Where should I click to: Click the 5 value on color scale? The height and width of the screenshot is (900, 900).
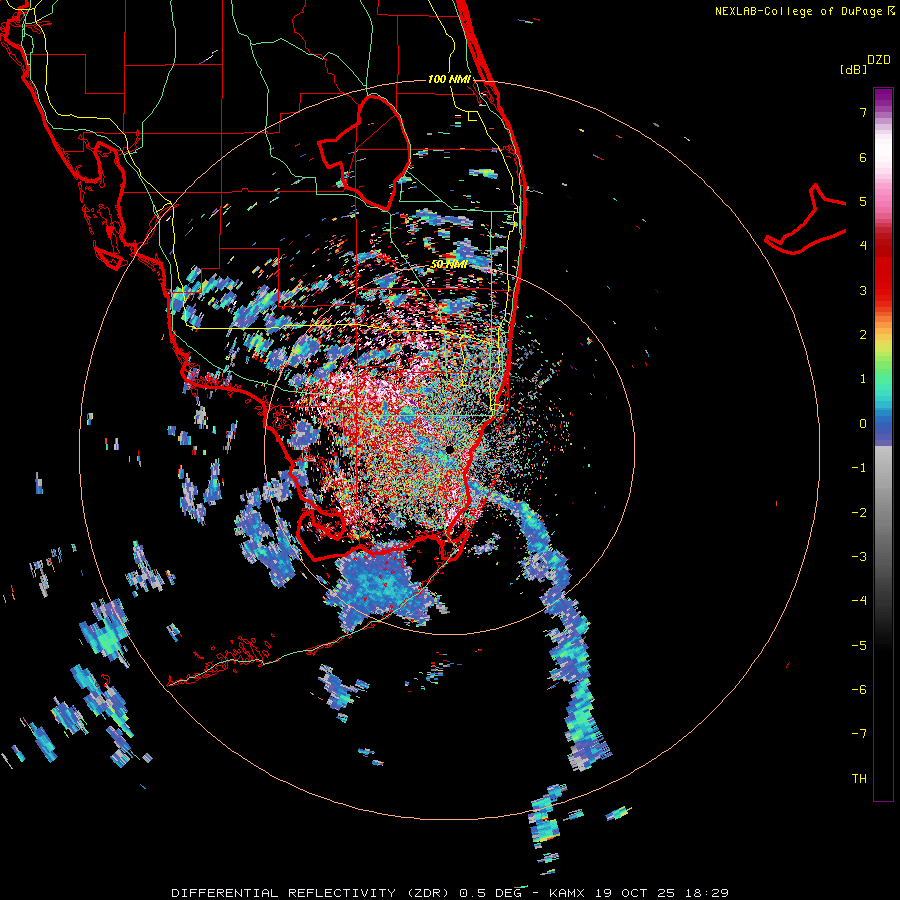coord(863,201)
